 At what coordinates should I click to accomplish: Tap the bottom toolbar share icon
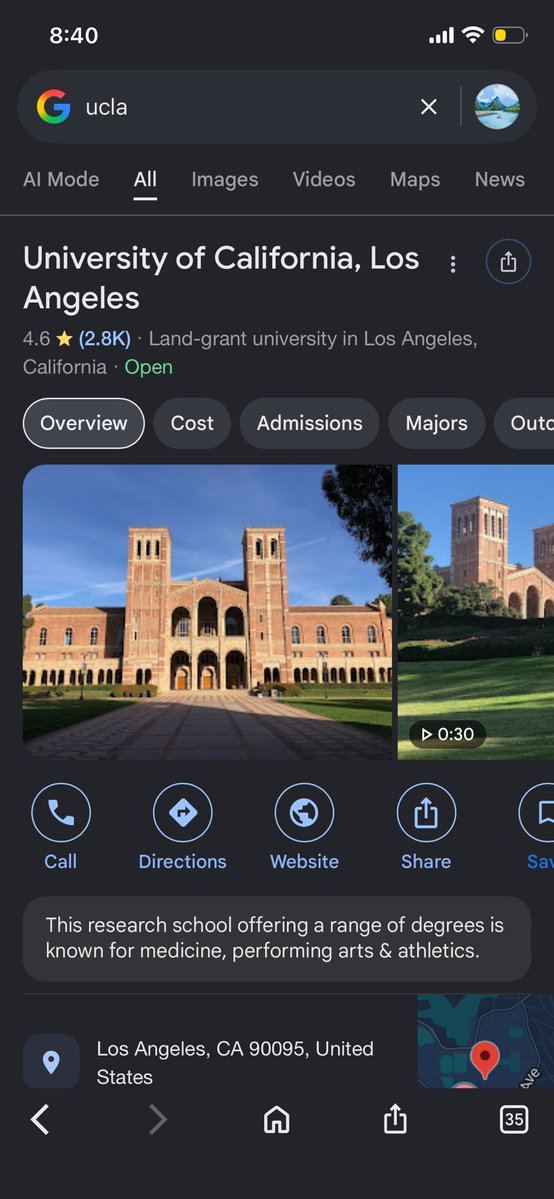pos(395,1120)
